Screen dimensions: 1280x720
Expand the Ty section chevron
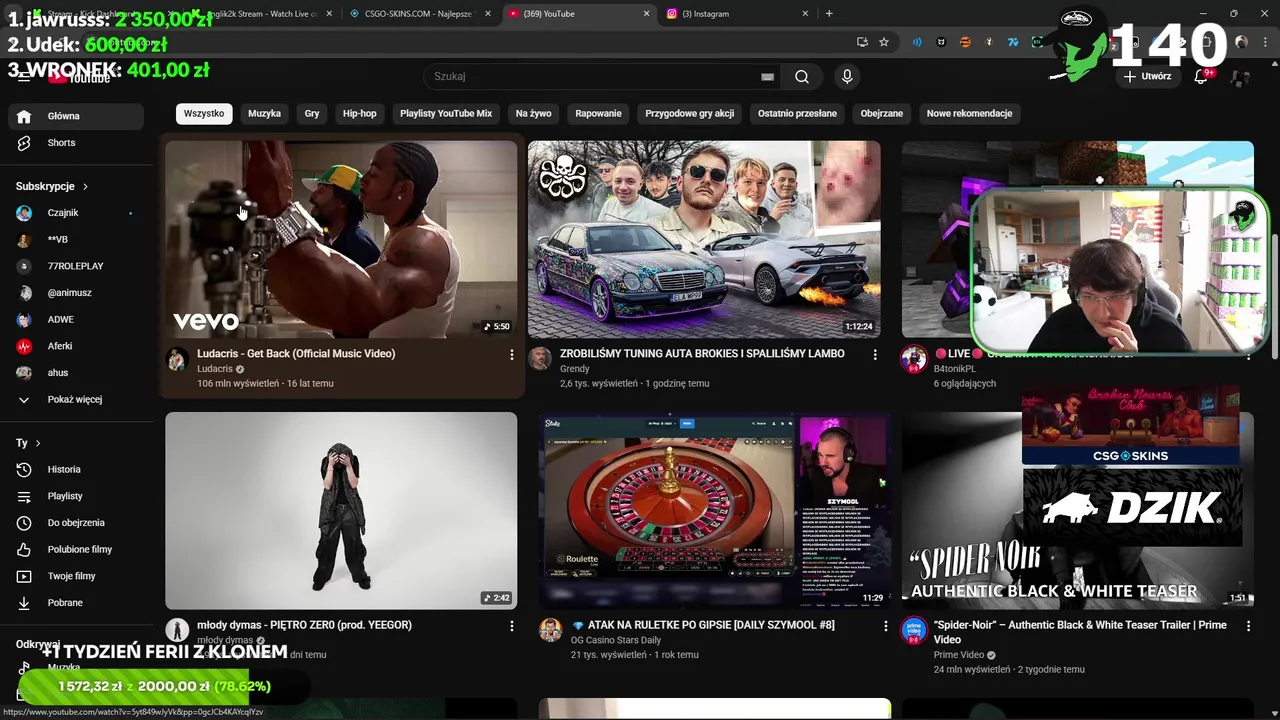click(x=38, y=443)
